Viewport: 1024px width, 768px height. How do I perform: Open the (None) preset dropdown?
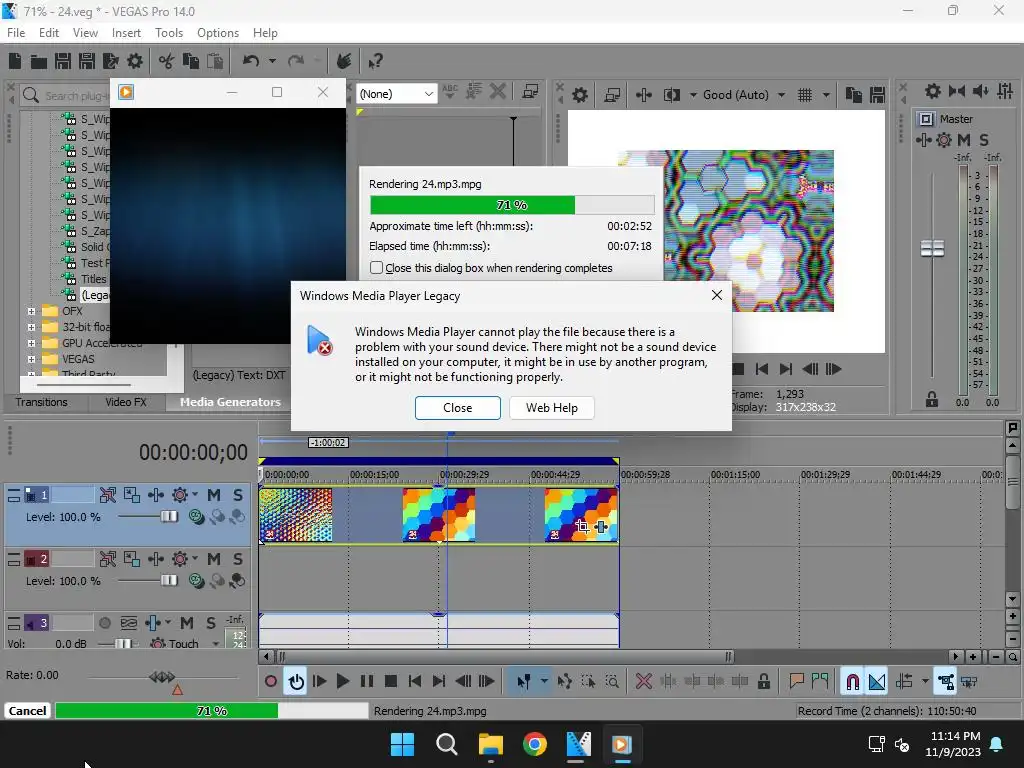click(x=396, y=94)
